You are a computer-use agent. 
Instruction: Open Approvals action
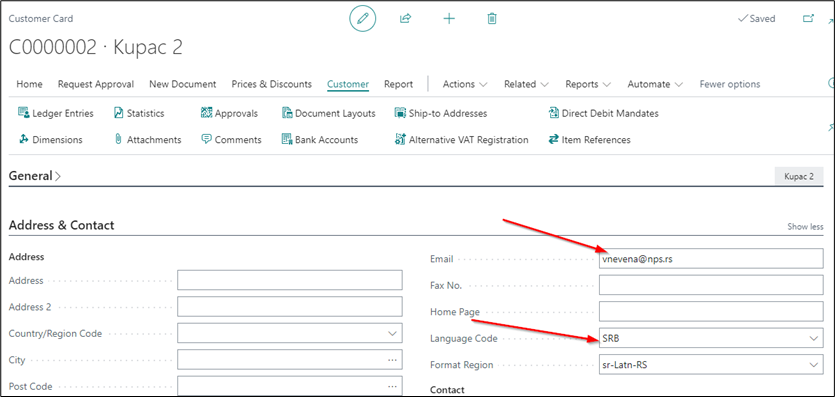pos(230,113)
